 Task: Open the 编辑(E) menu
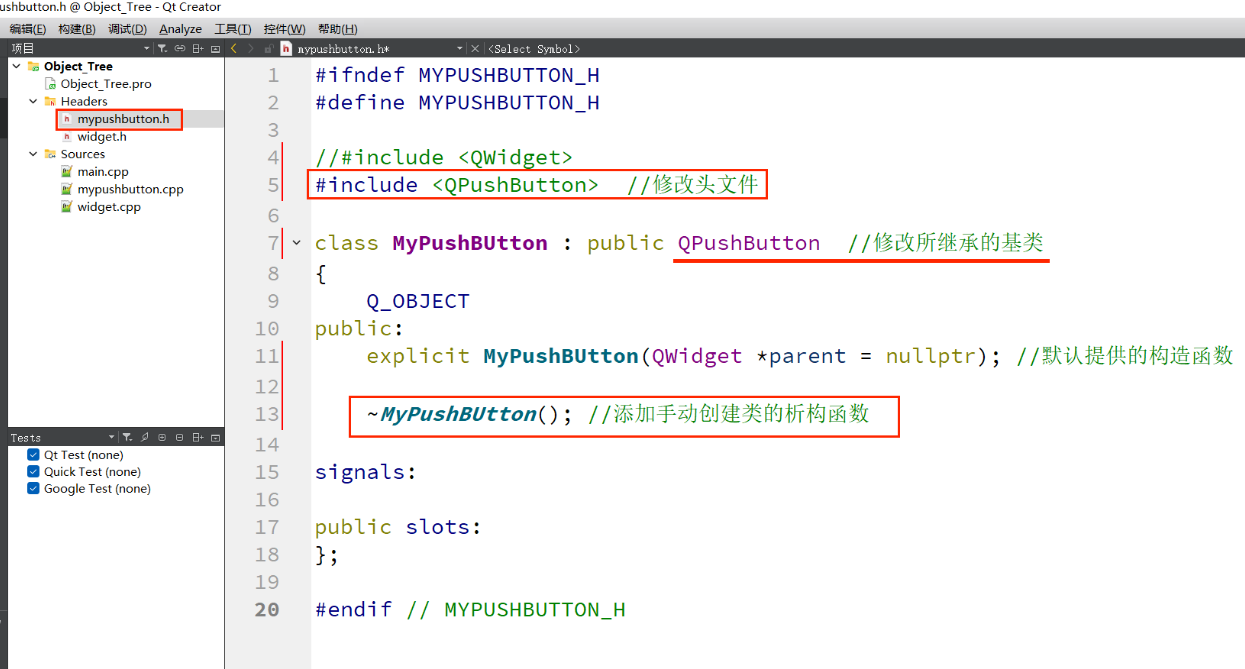pyautogui.click(x=27, y=29)
